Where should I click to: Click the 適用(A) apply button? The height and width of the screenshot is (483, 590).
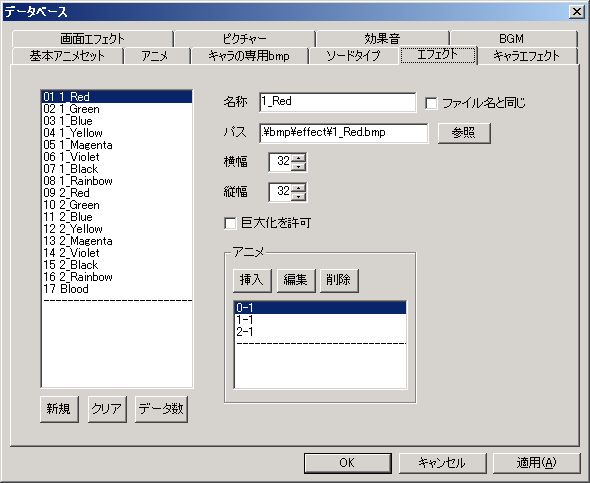tap(536, 463)
